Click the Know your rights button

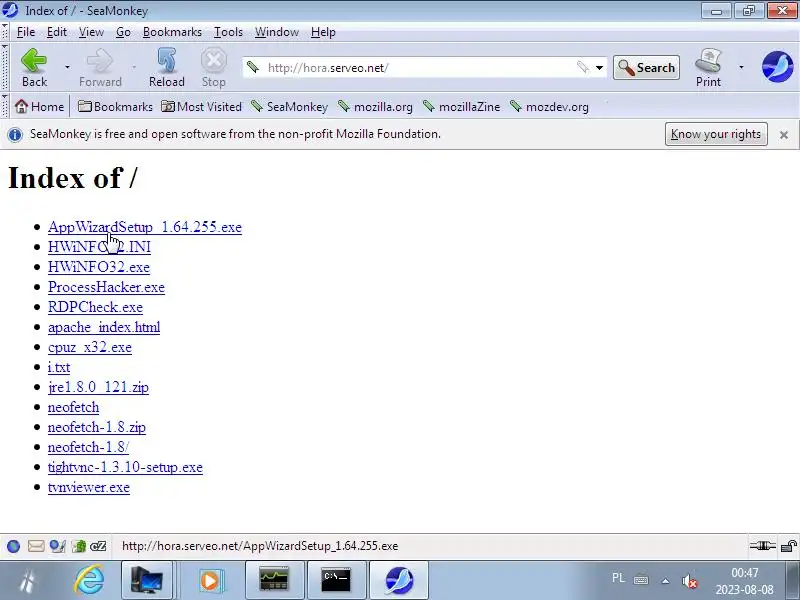point(716,134)
